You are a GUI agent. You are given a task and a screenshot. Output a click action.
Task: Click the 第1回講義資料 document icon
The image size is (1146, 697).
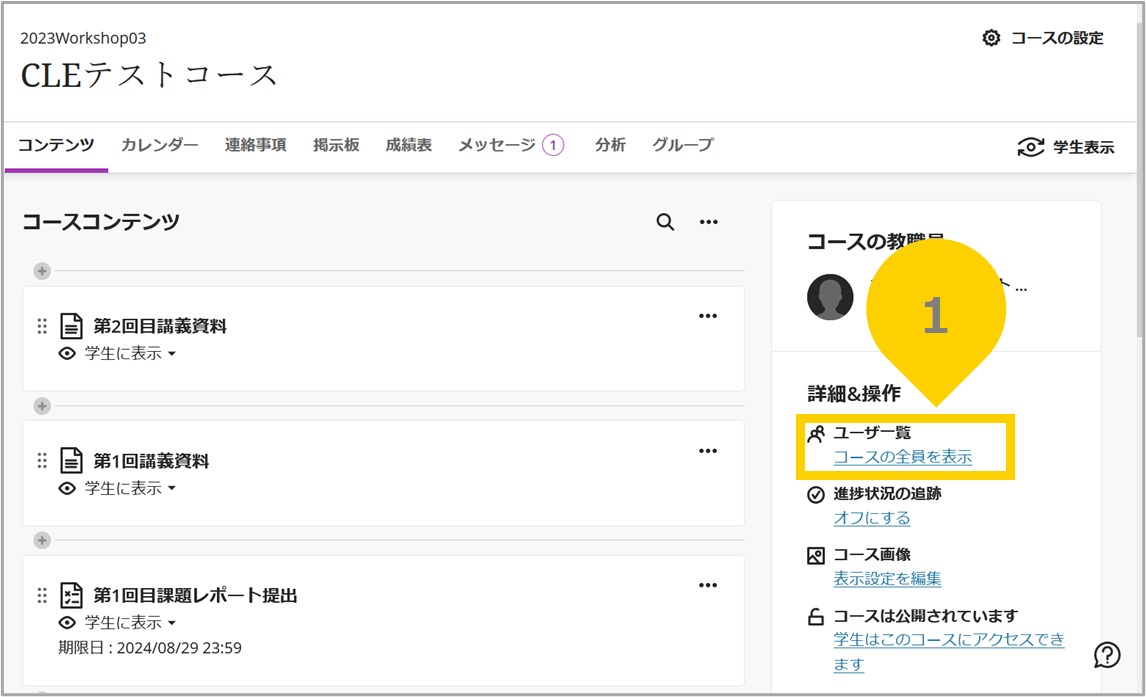71,460
